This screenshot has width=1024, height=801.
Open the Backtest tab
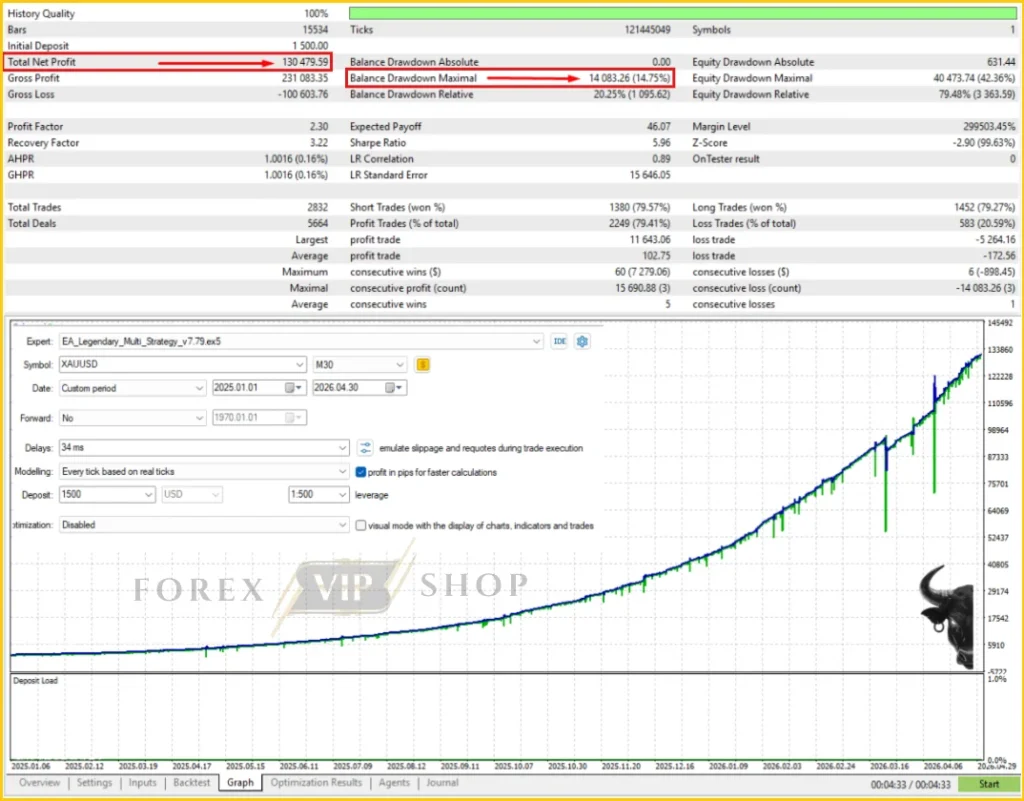pos(191,782)
